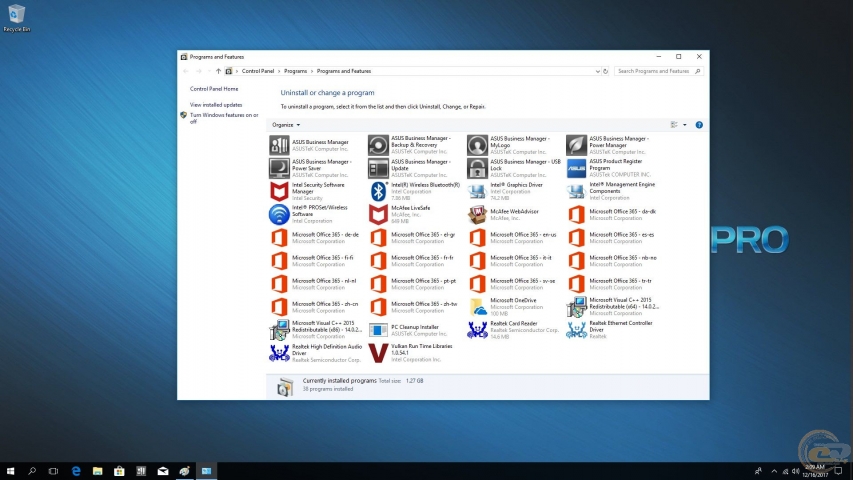The height and width of the screenshot is (480, 853).
Task: Click the help question mark icon
Action: pos(699,125)
